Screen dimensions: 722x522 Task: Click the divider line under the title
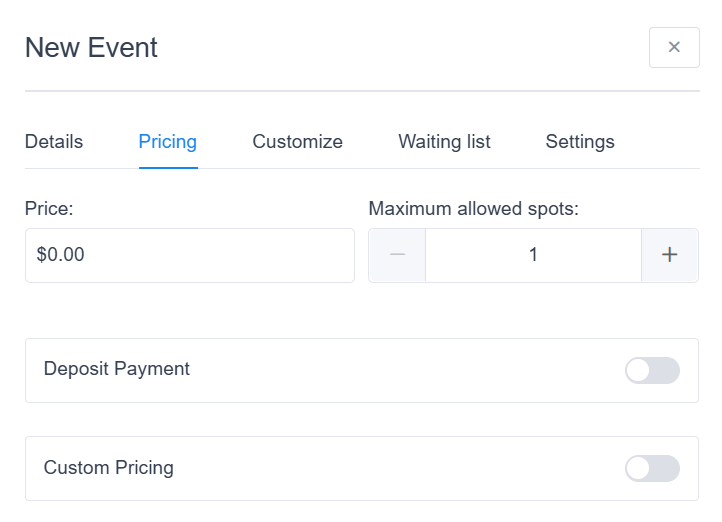click(x=361, y=91)
